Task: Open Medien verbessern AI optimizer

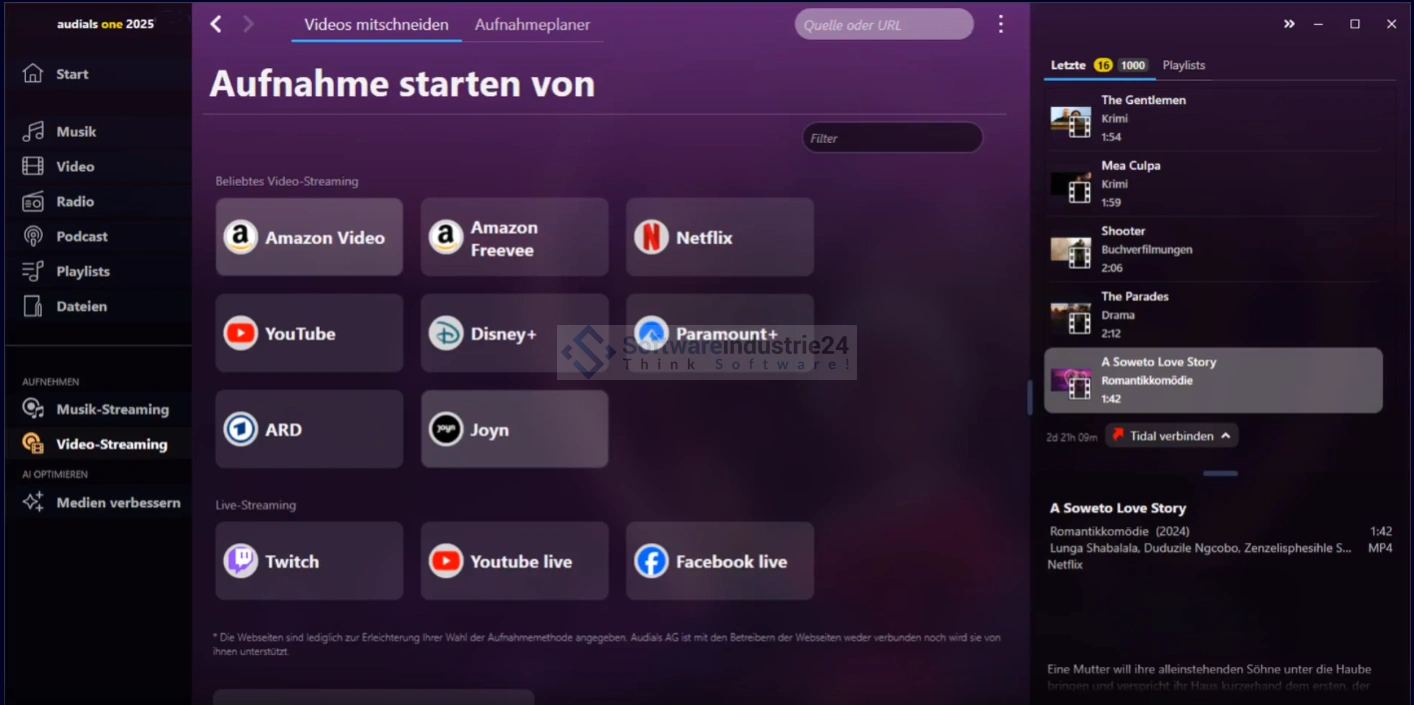Action: click(x=117, y=503)
